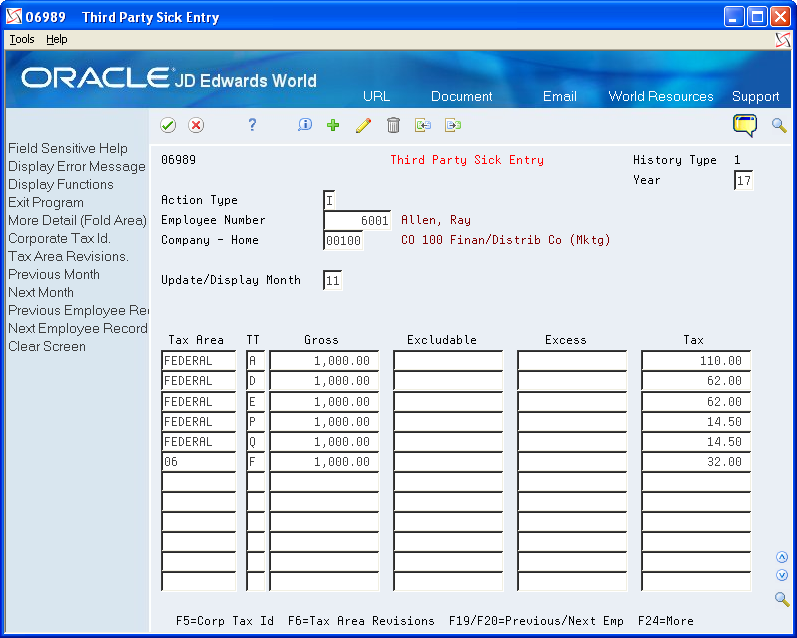Open the URL header link

point(377,96)
